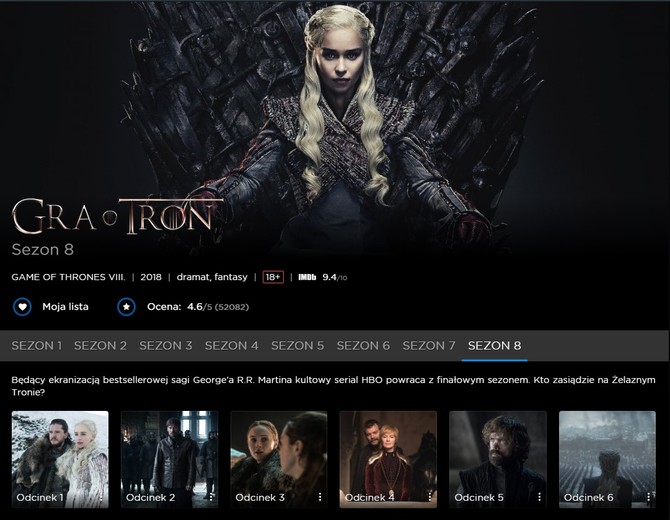Click the Gra o Tron logo title
Screen dimensions: 670x520
tap(118, 216)
